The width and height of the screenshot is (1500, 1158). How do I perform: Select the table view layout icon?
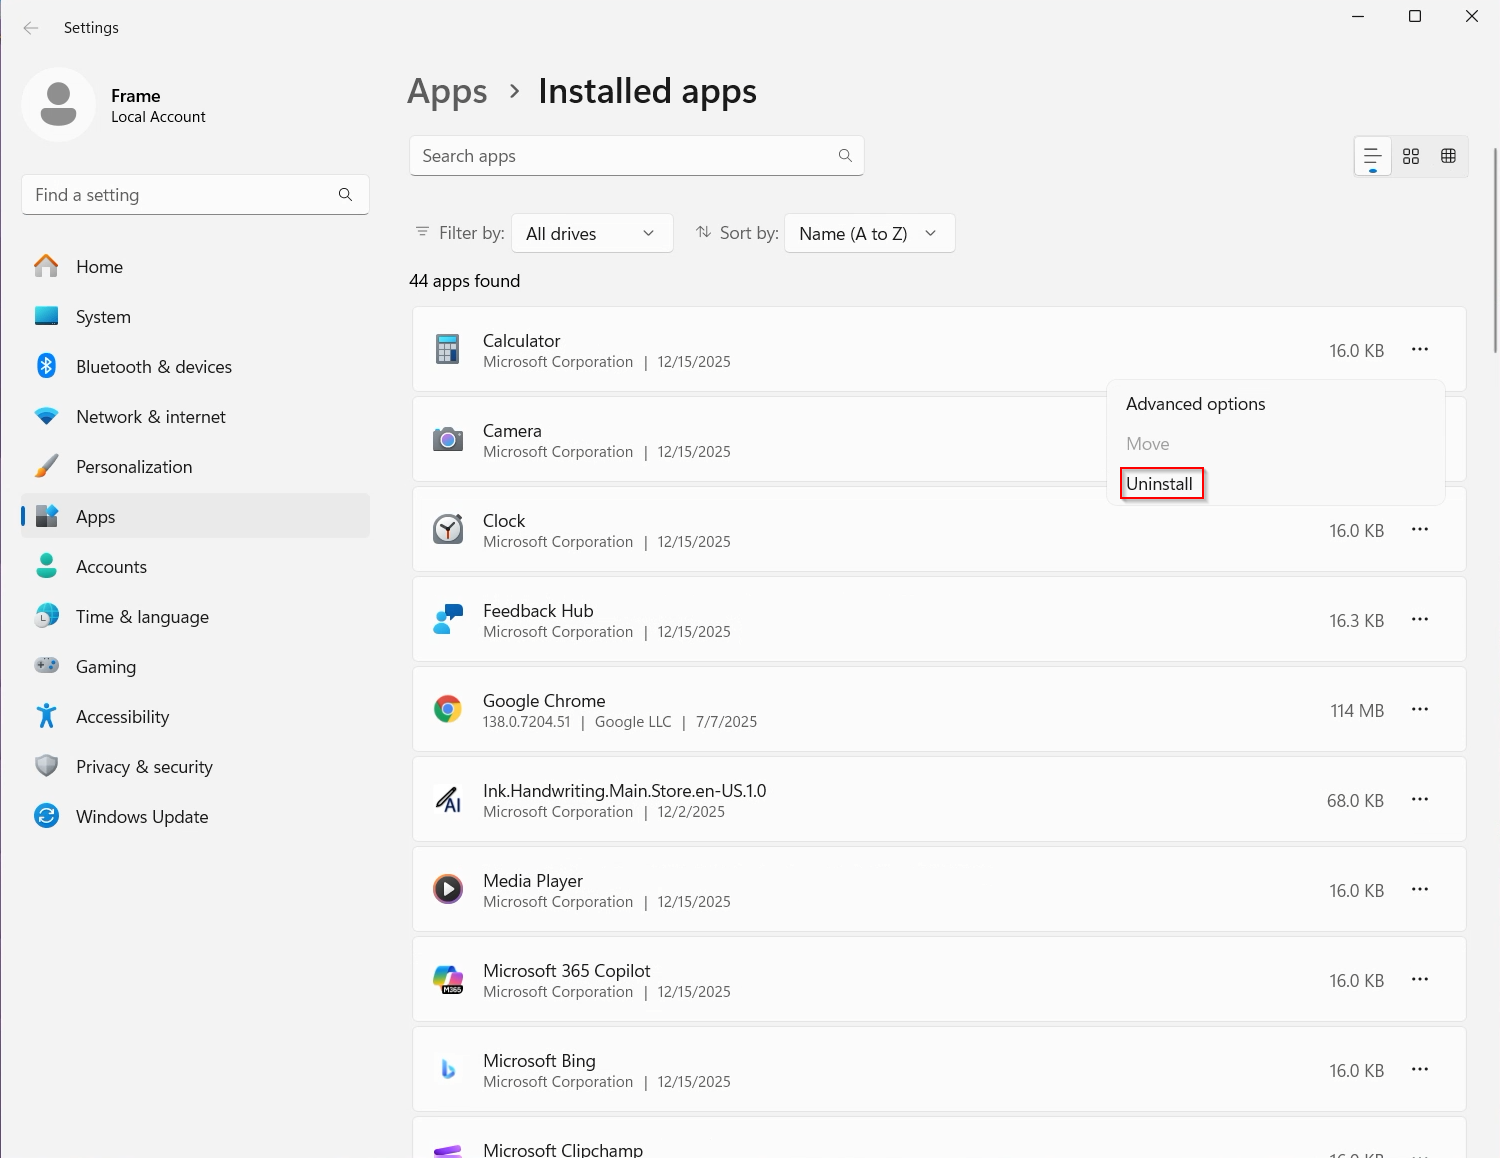coord(1448,156)
